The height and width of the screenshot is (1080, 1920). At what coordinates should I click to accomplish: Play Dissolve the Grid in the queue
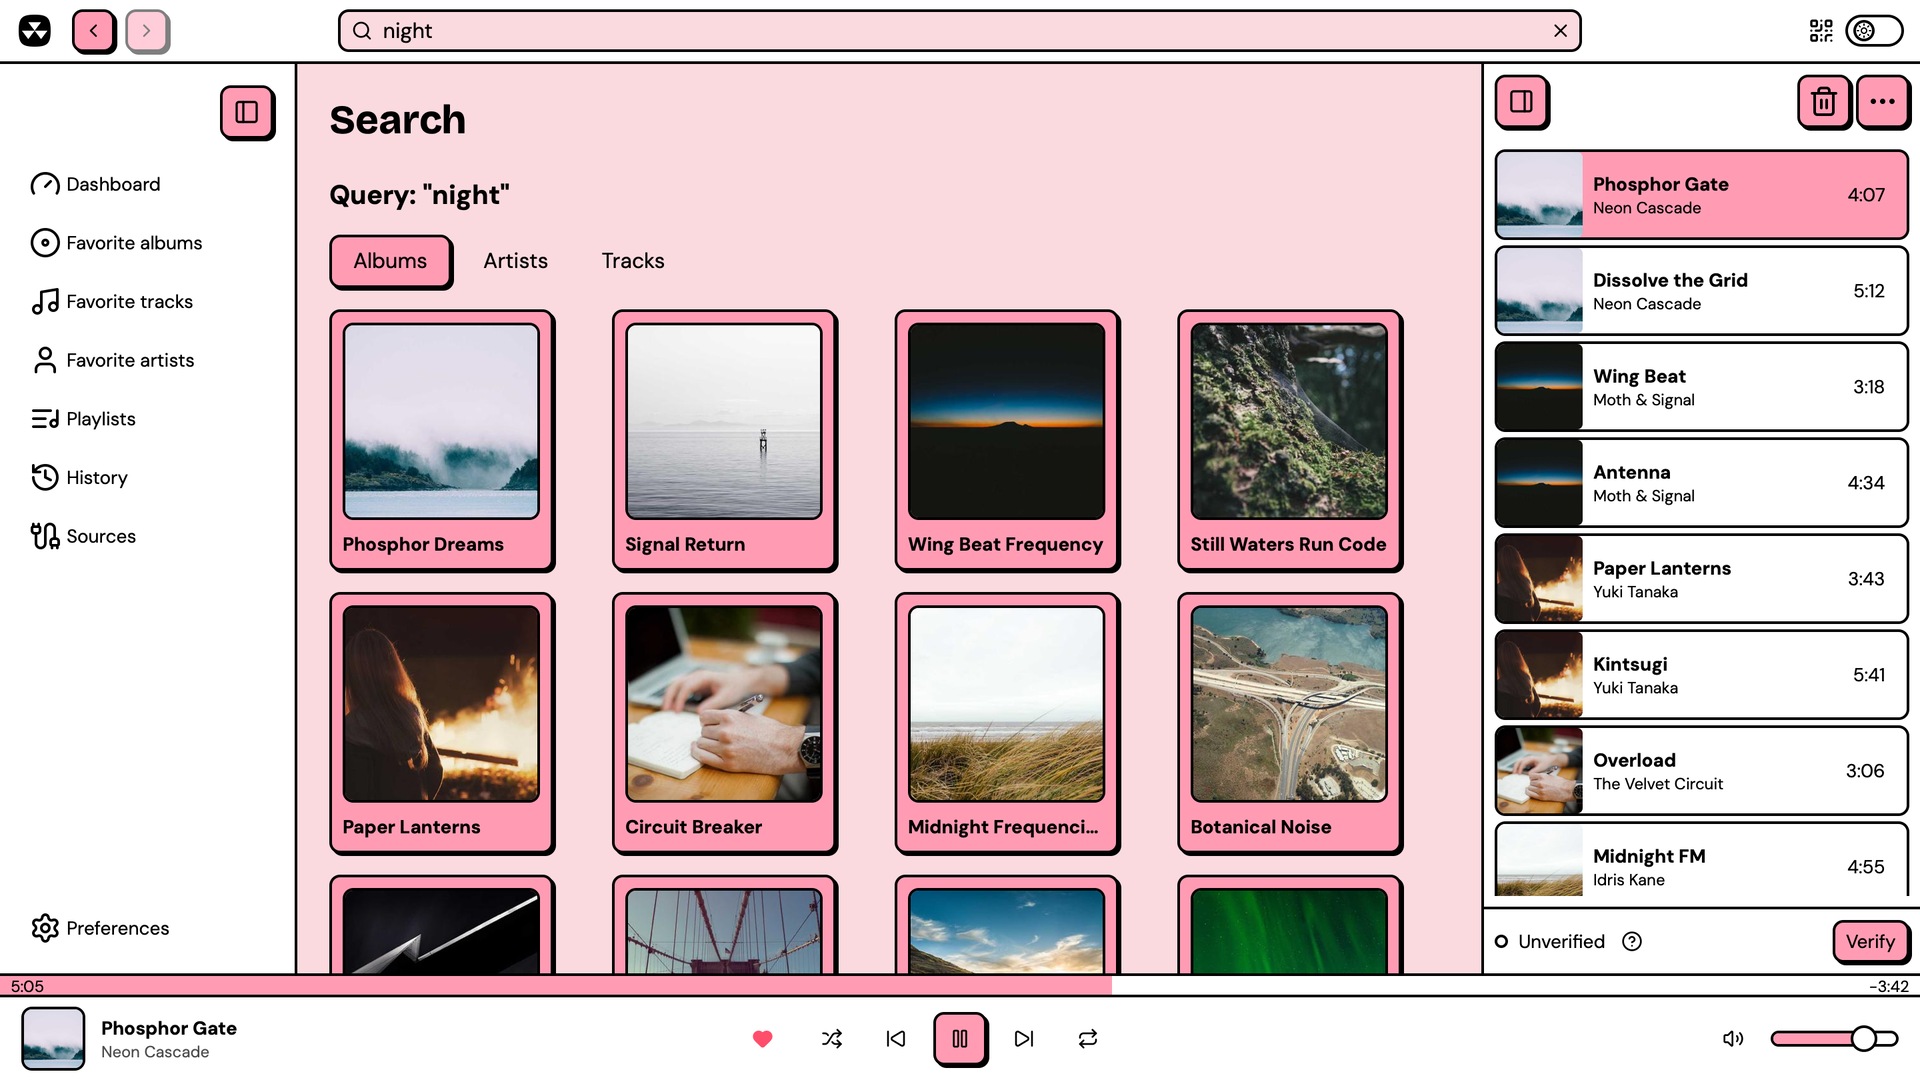tap(1701, 291)
